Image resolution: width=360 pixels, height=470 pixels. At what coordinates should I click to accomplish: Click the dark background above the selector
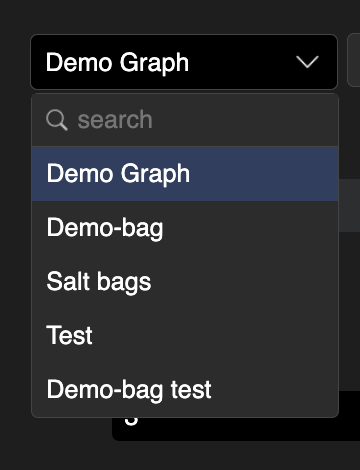pyautogui.click(x=180, y=16)
